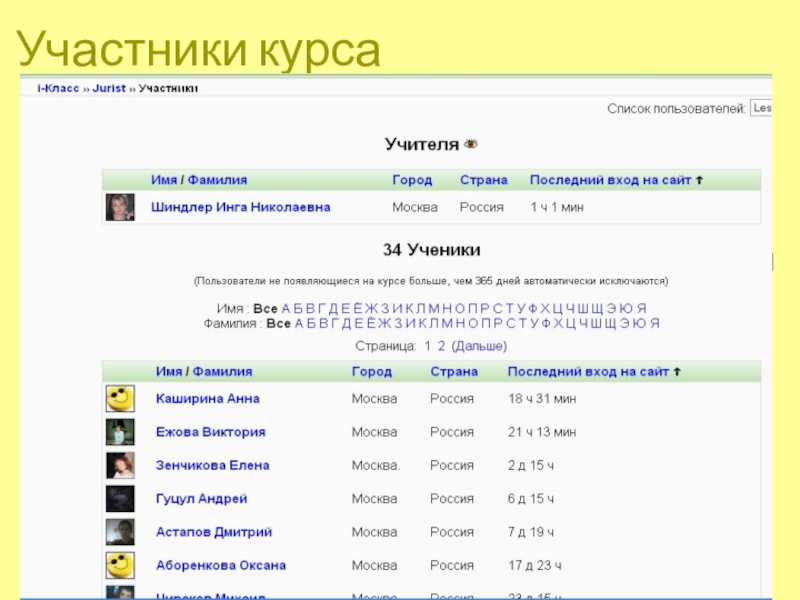
Task: Open Астапов Дмитрий profile link
Action: pyautogui.click(x=214, y=532)
